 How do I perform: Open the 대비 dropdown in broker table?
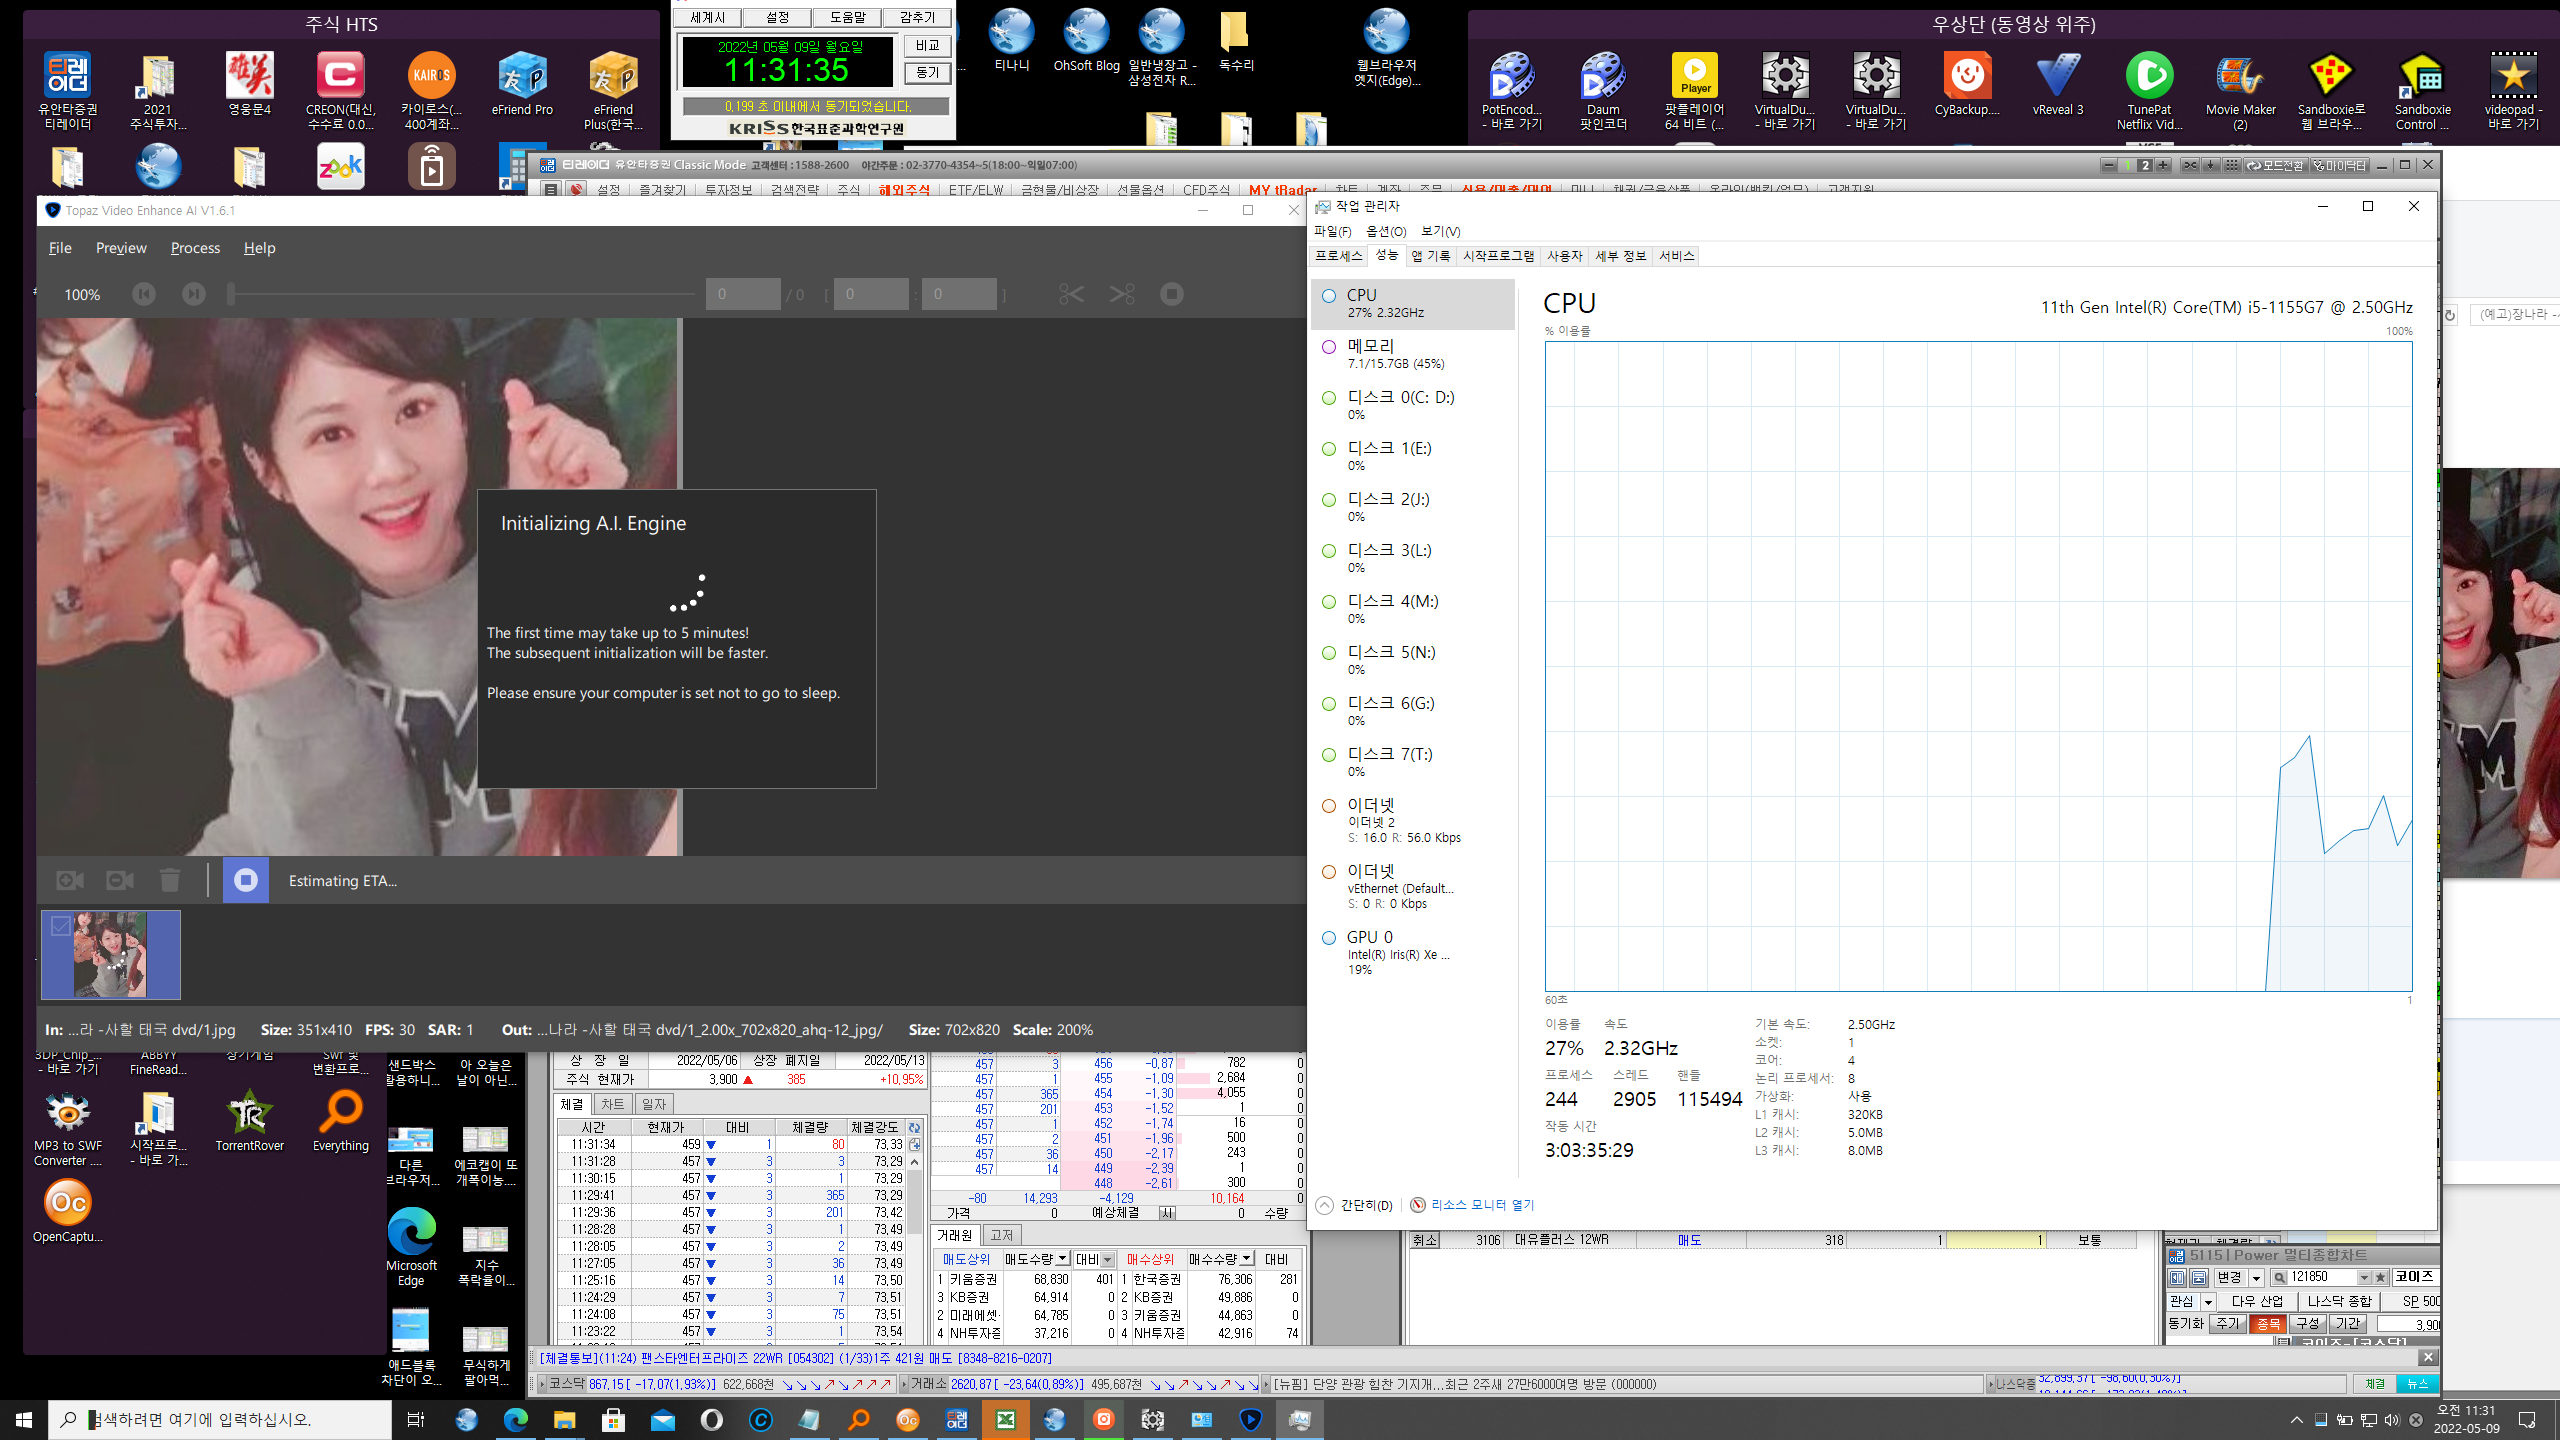pyautogui.click(x=1107, y=1260)
